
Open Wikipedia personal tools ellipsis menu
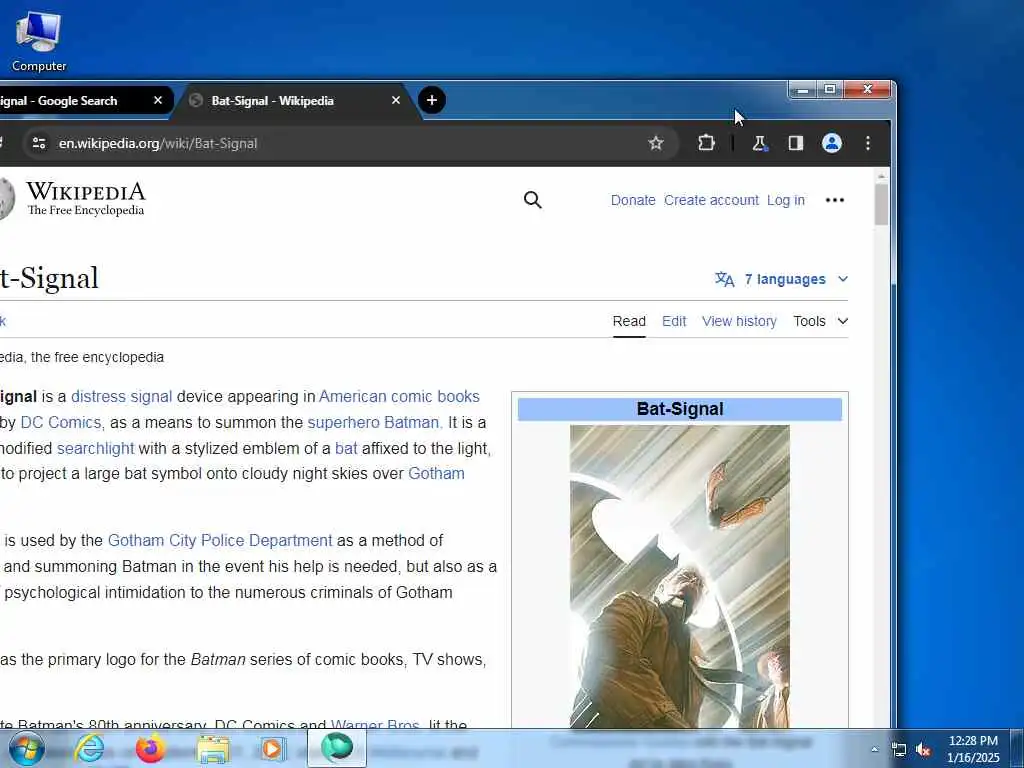click(835, 200)
